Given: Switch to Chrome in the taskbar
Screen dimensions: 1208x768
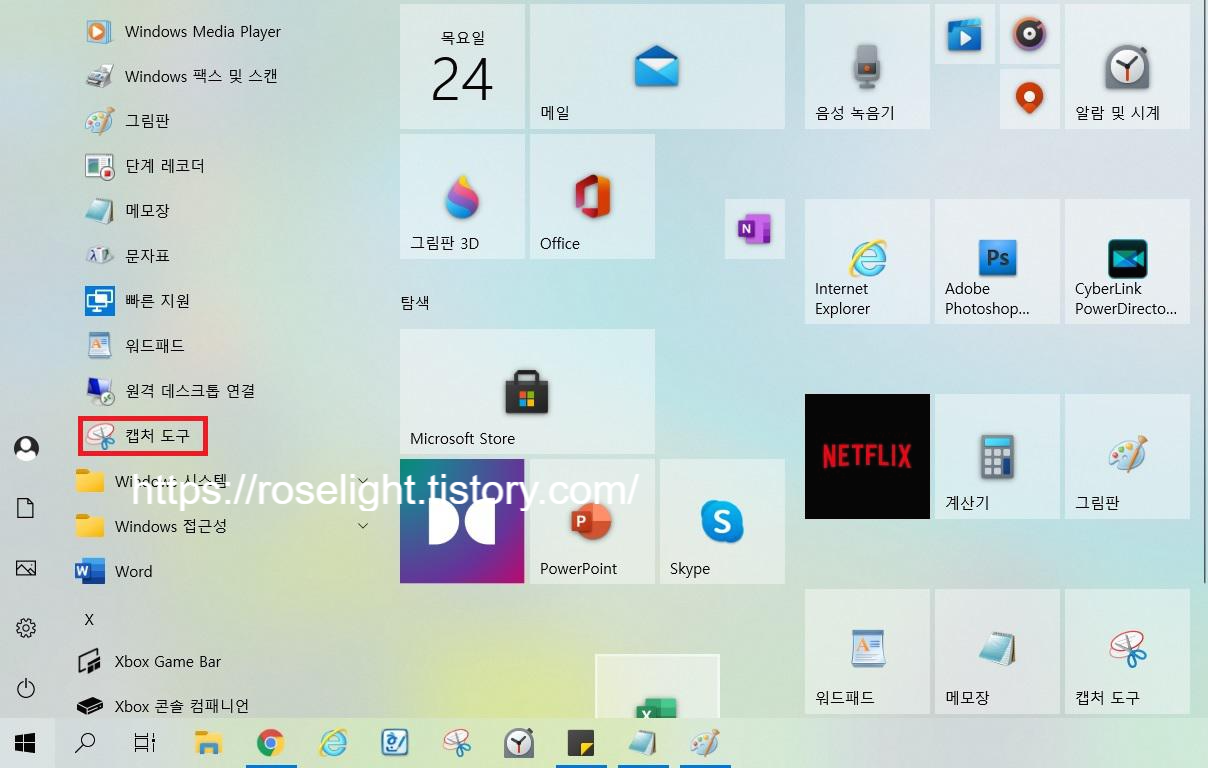Looking at the screenshot, I should click(x=270, y=743).
